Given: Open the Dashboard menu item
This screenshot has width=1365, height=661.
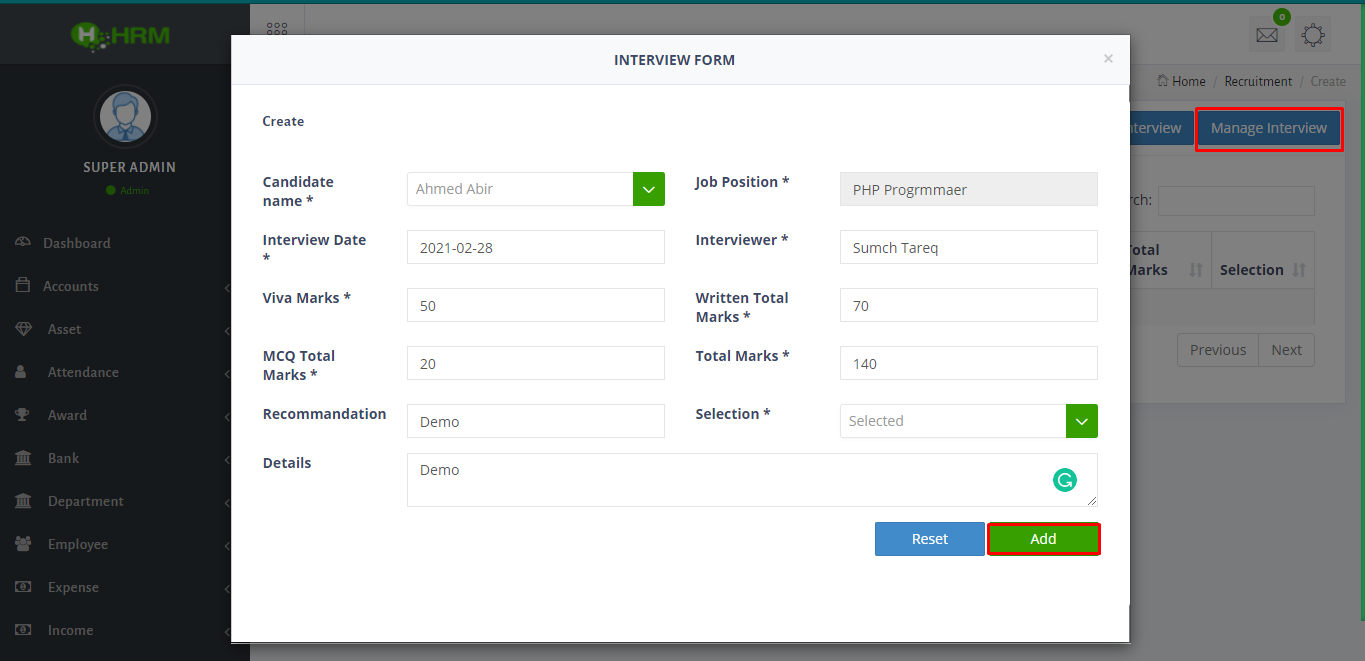Looking at the screenshot, I should click(76, 243).
